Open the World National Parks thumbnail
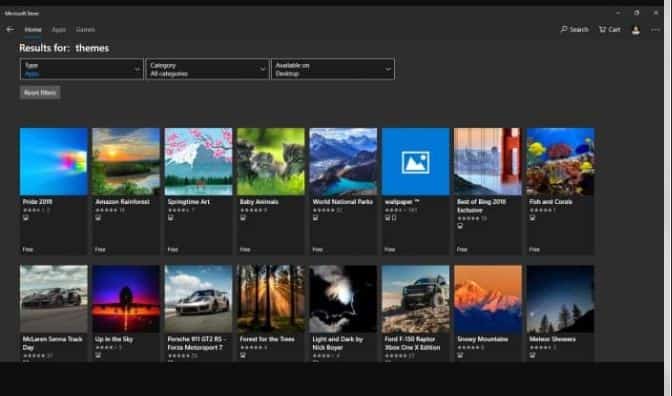 (x=343, y=162)
